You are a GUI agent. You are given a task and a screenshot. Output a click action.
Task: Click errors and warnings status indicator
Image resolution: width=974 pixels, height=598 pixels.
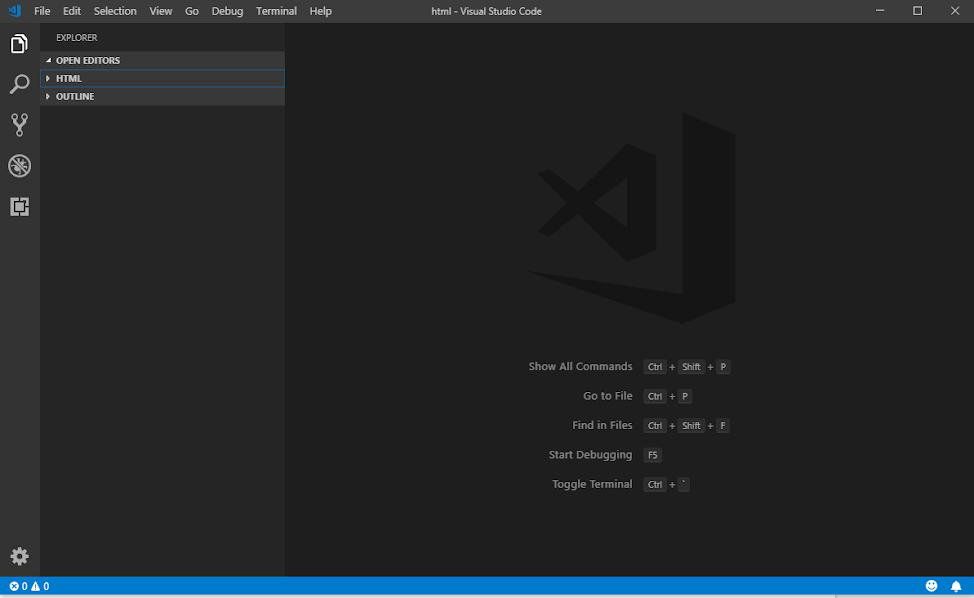[29, 586]
